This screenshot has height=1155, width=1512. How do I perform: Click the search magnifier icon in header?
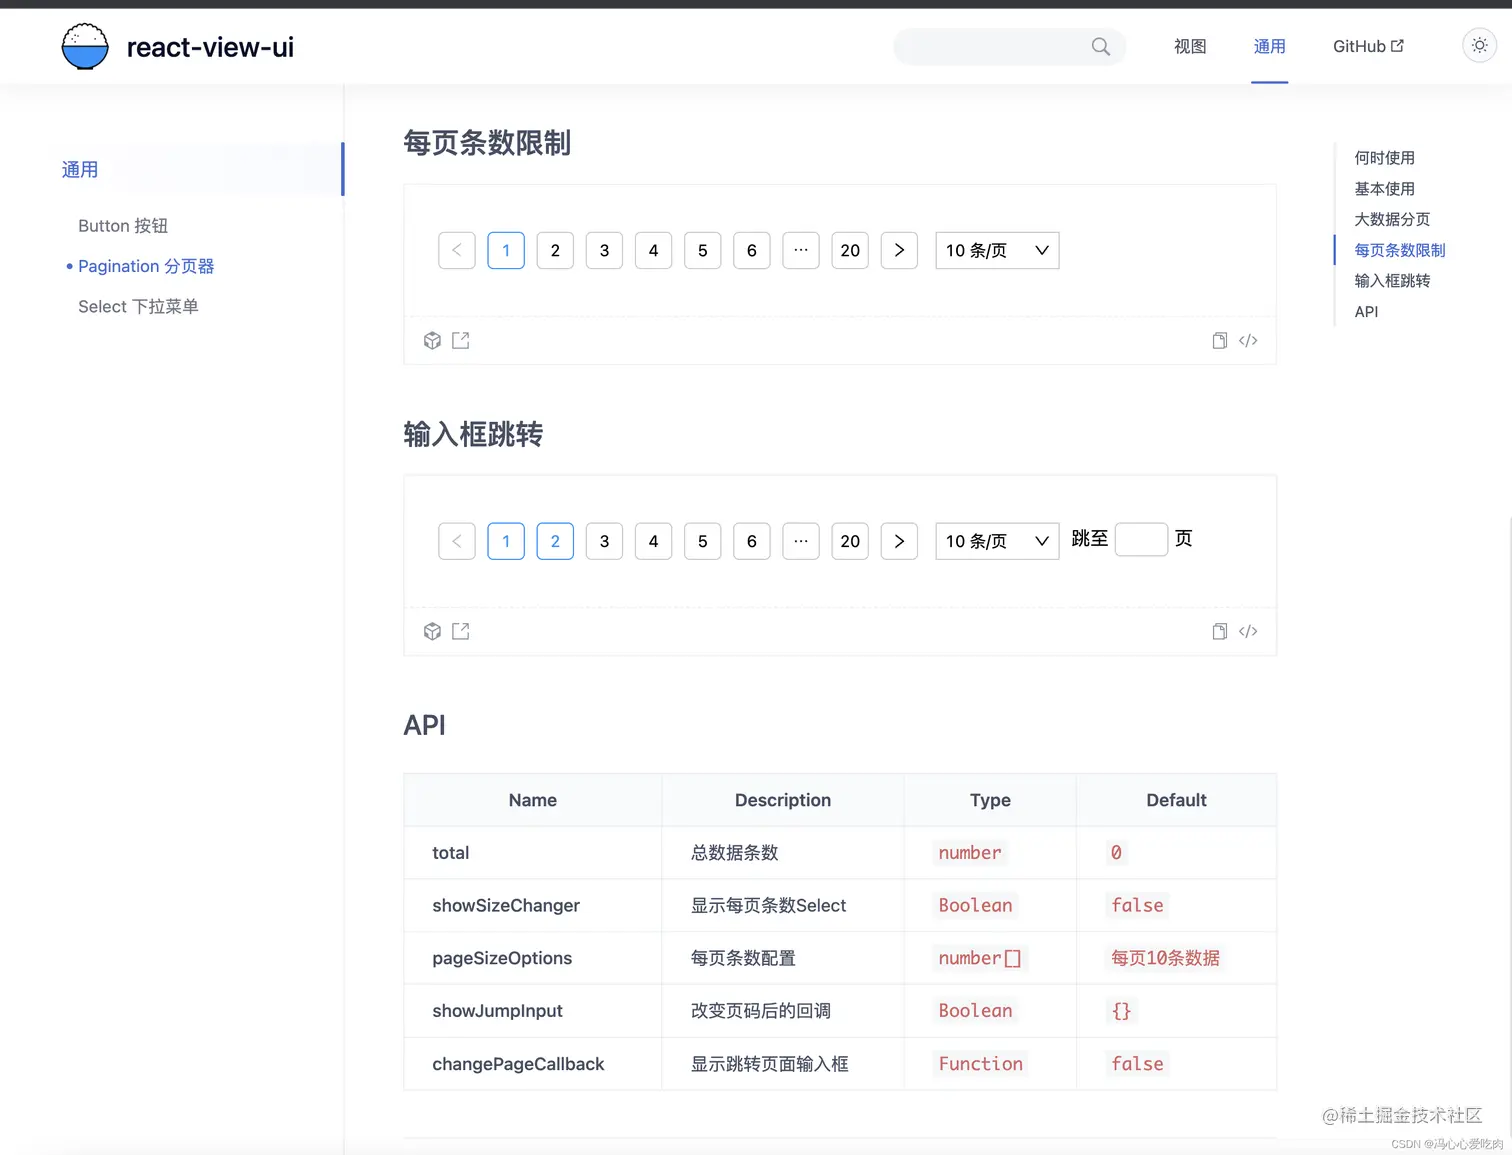pyautogui.click(x=1100, y=46)
